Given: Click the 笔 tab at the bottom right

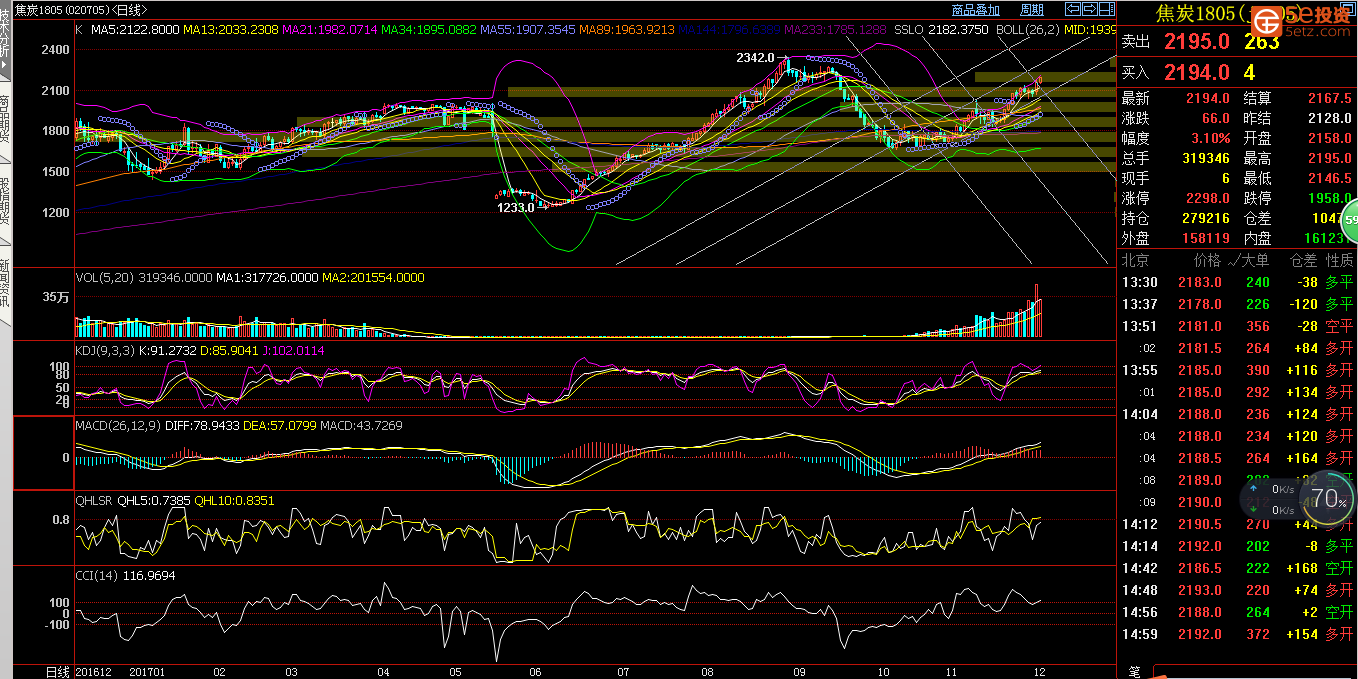Looking at the screenshot, I should coord(1134,671).
